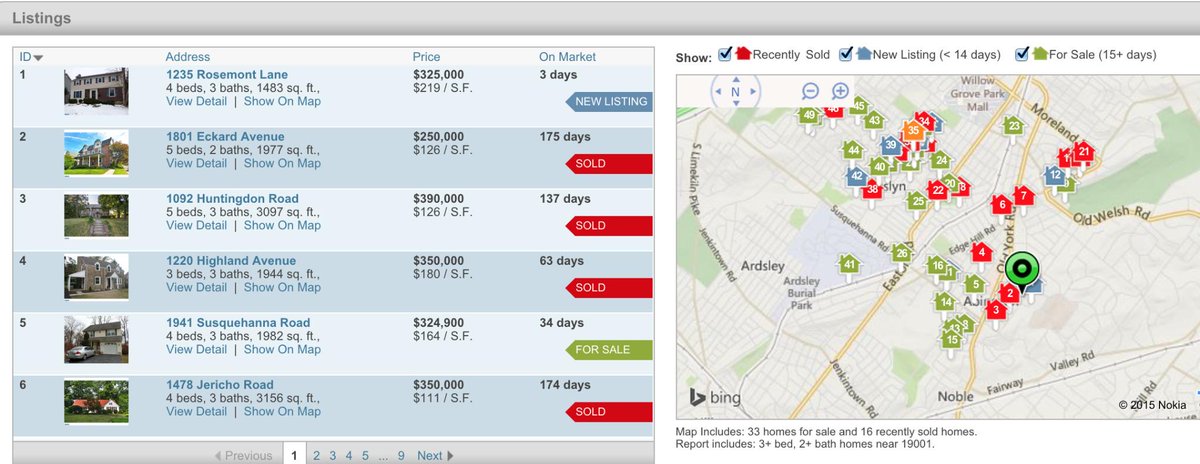Image resolution: width=1200 pixels, height=464 pixels.
Task: Select map marker 15
Action: [x=952, y=341]
